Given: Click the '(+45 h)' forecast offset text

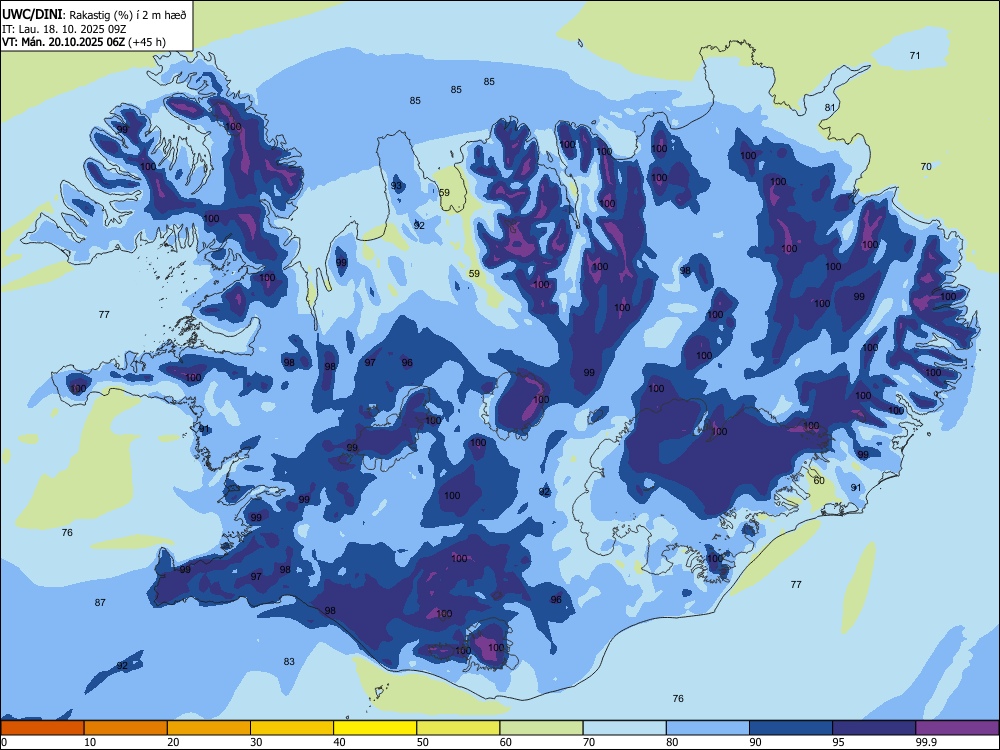Looking at the screenshot, I should [x=147, y=42].
